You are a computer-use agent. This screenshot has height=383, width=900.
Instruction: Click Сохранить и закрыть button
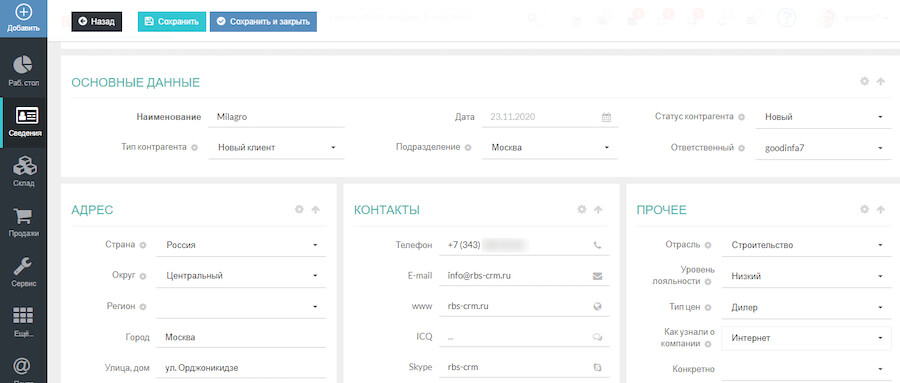pos(263,21)
